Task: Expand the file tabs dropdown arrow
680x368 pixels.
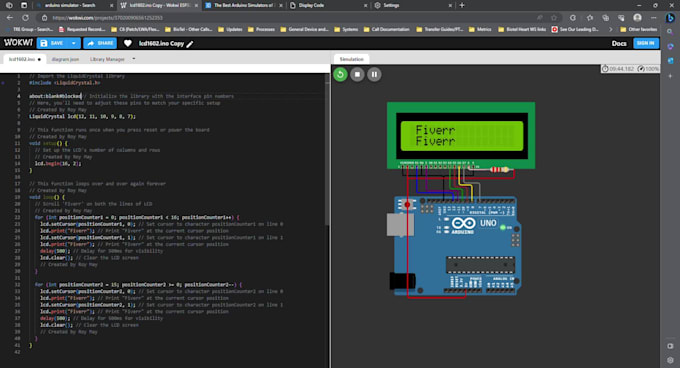Action: [x=134, y=59]
